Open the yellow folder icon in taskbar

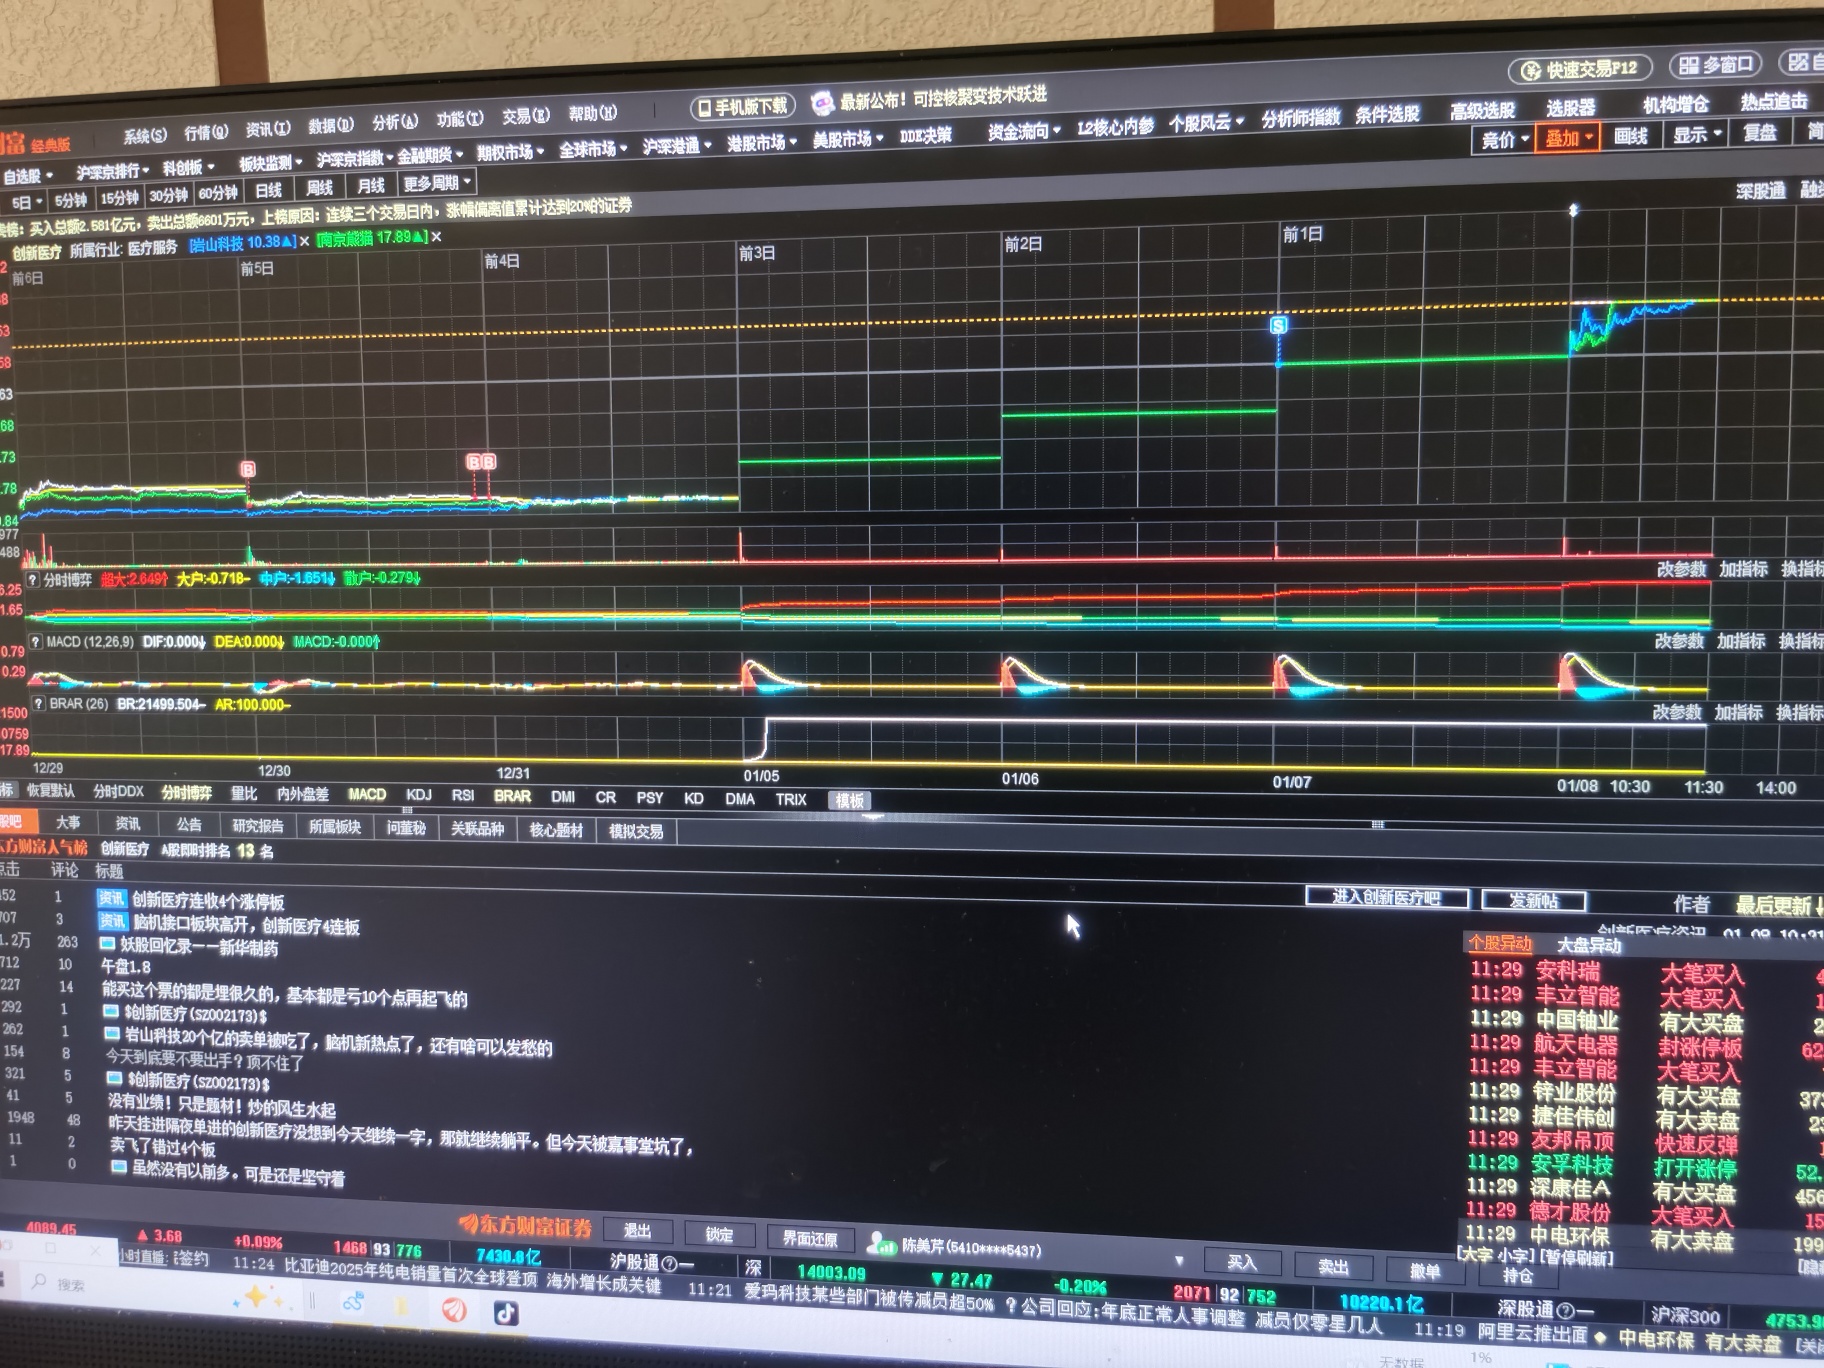click(x=401, y=1306)
